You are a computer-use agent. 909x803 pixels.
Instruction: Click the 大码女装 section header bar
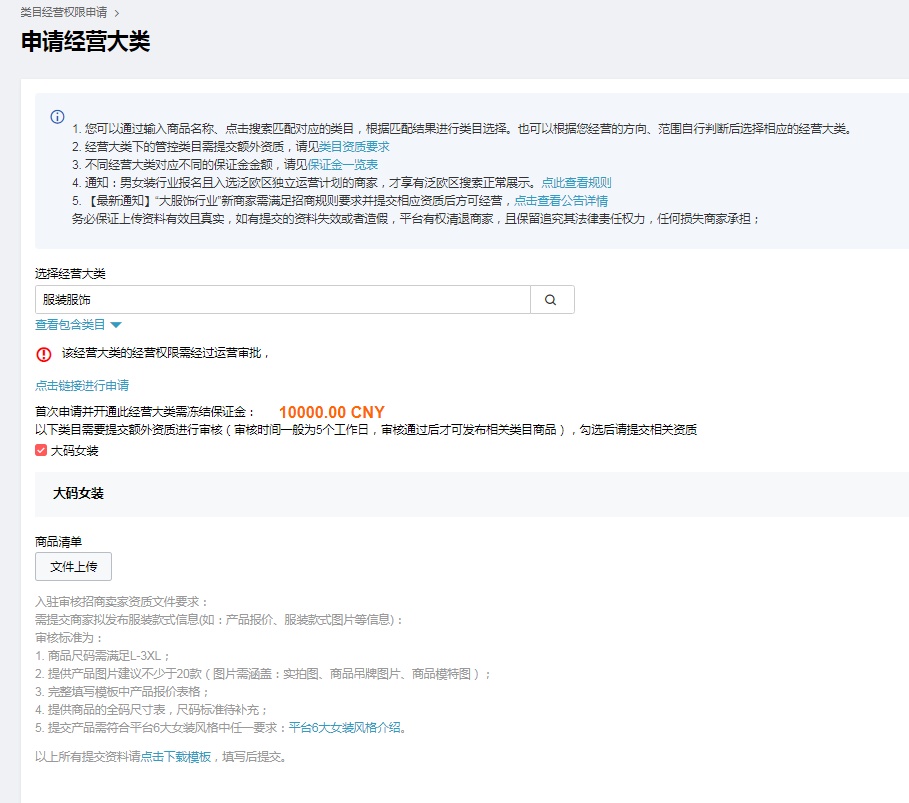tap(470, 494)
